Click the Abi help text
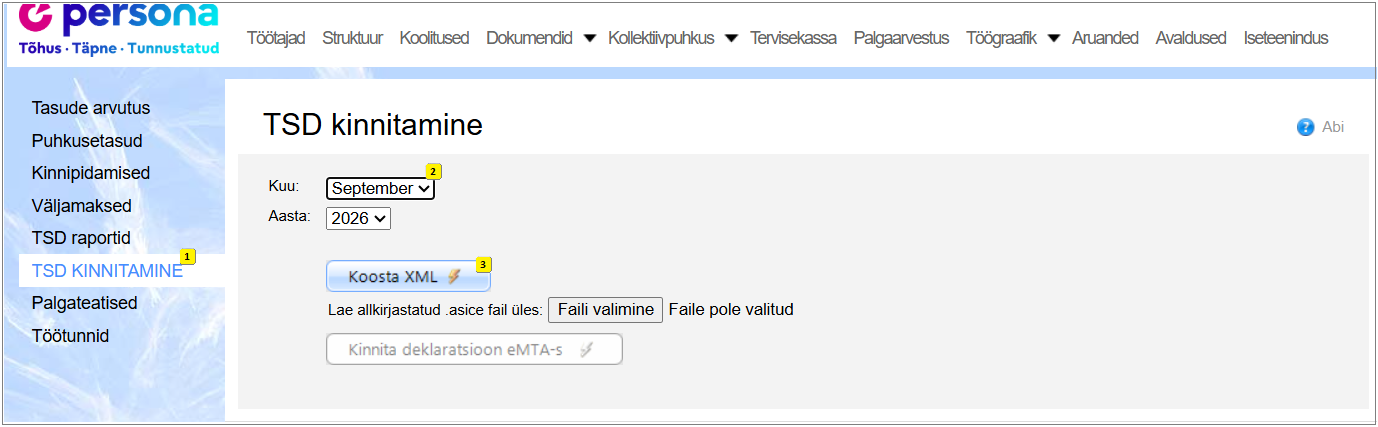 pyautogui.click(x=1333, y=127)
